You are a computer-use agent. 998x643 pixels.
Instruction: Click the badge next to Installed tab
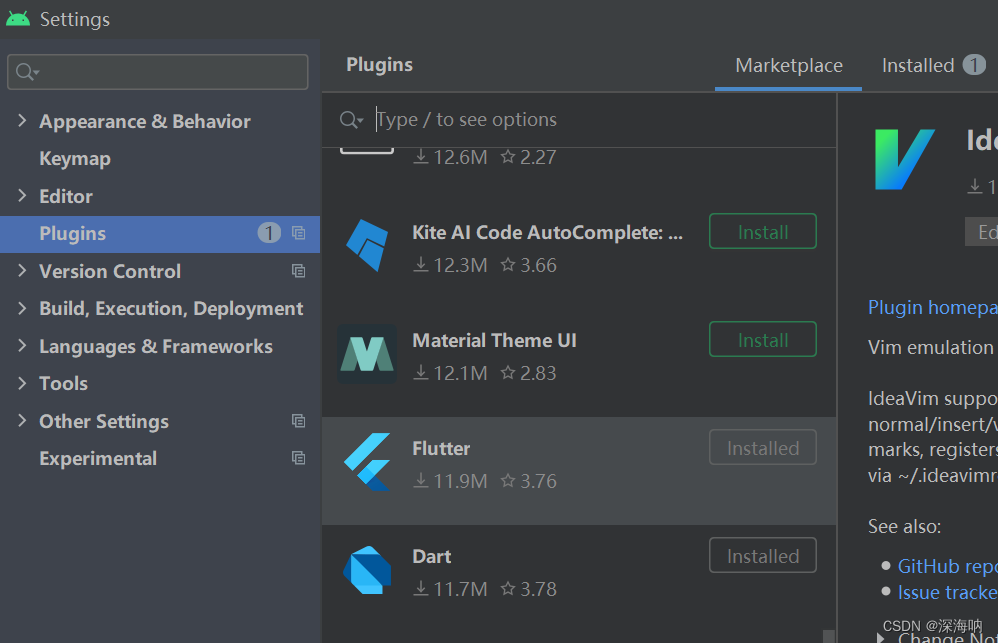[974, 65]
